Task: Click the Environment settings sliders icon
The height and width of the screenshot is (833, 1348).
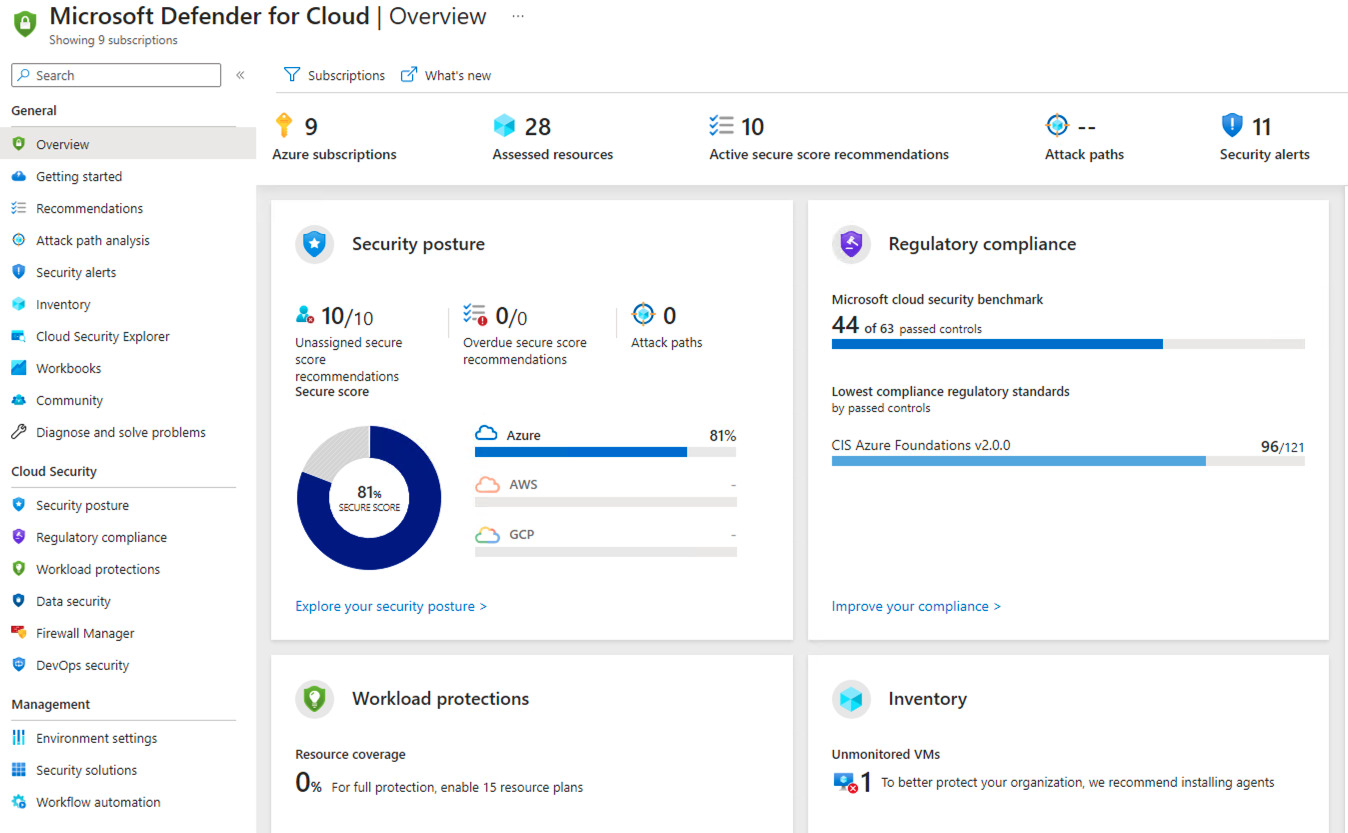Action: tap(18, 738)
